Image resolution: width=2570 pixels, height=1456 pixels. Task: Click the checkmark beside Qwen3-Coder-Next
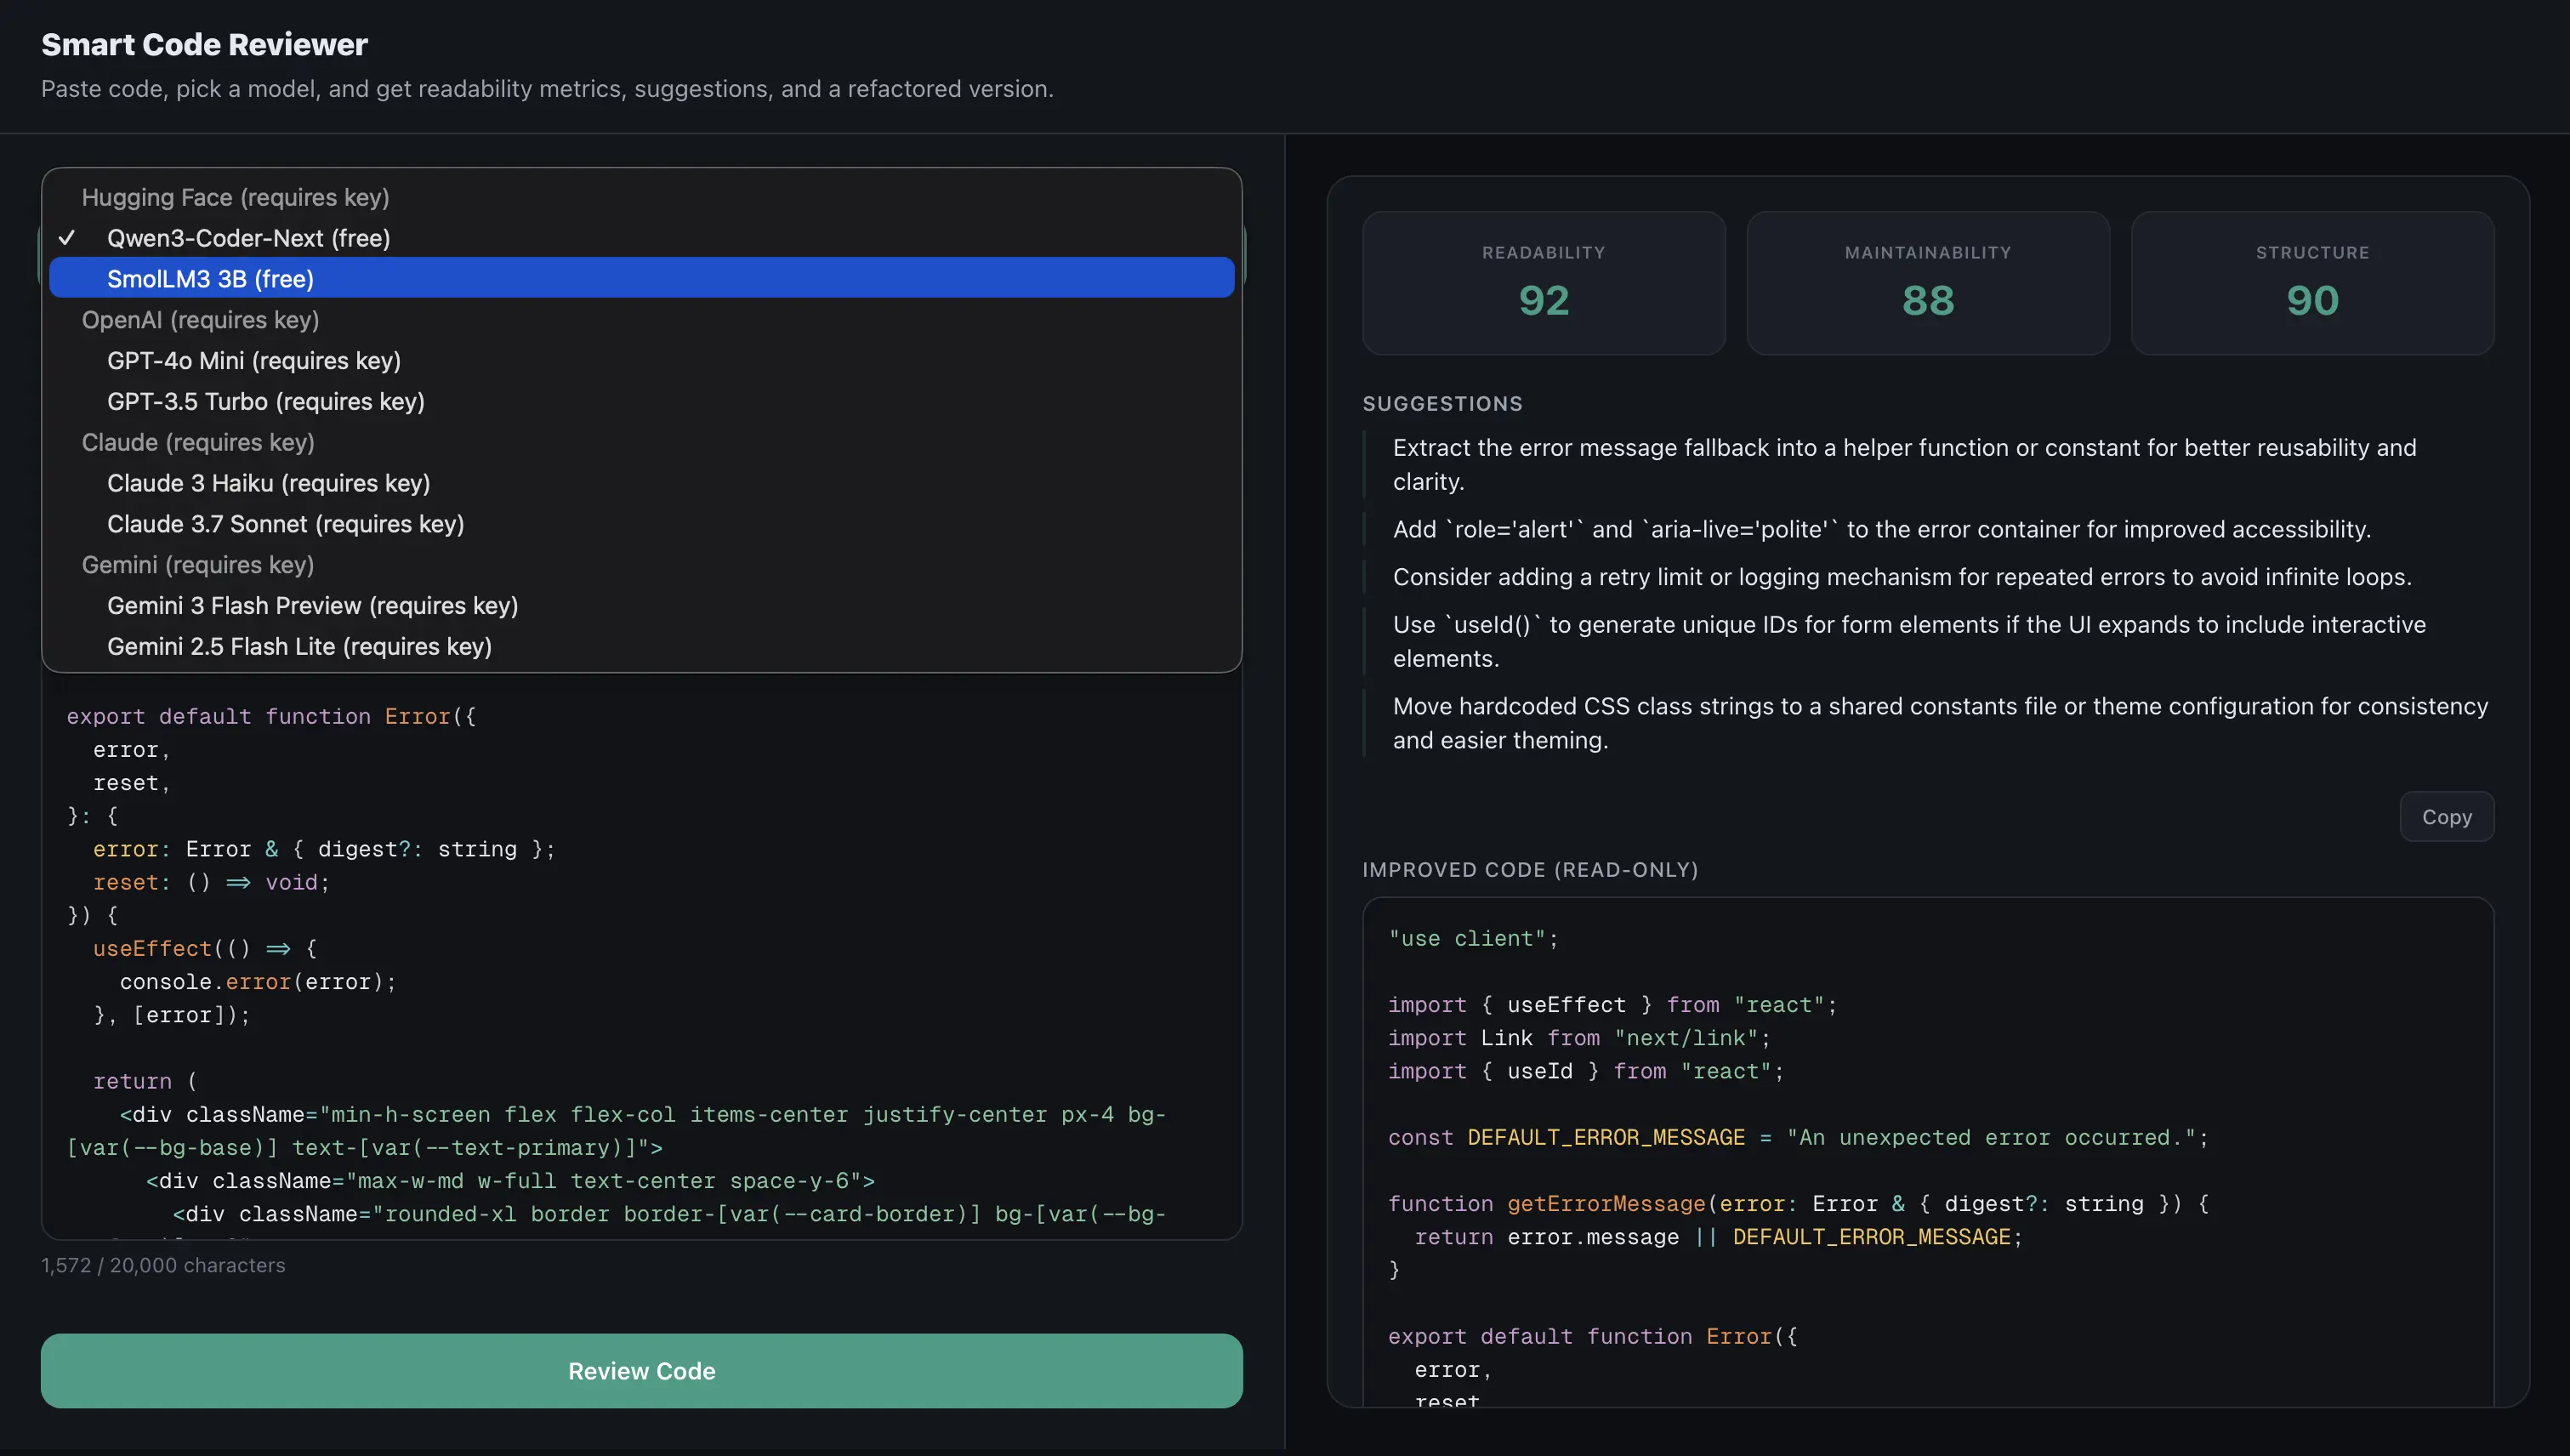(x=67, y=238)
